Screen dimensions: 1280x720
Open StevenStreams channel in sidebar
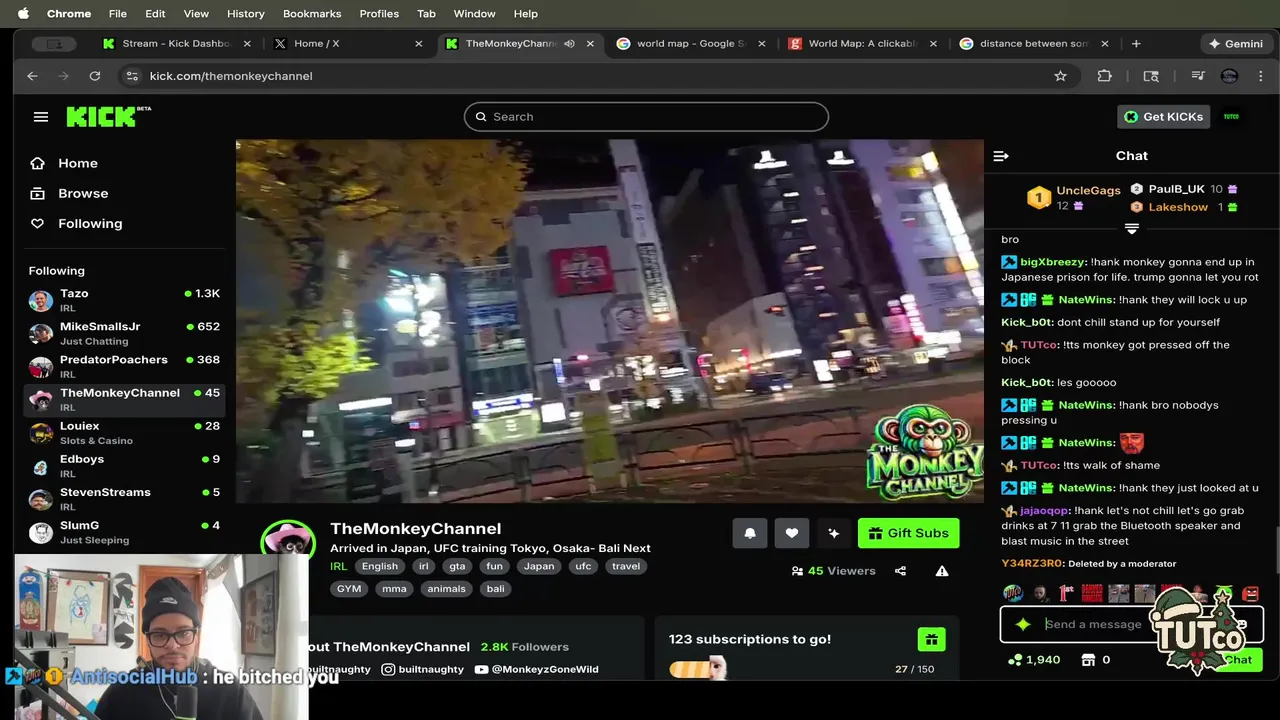[125, 498]
